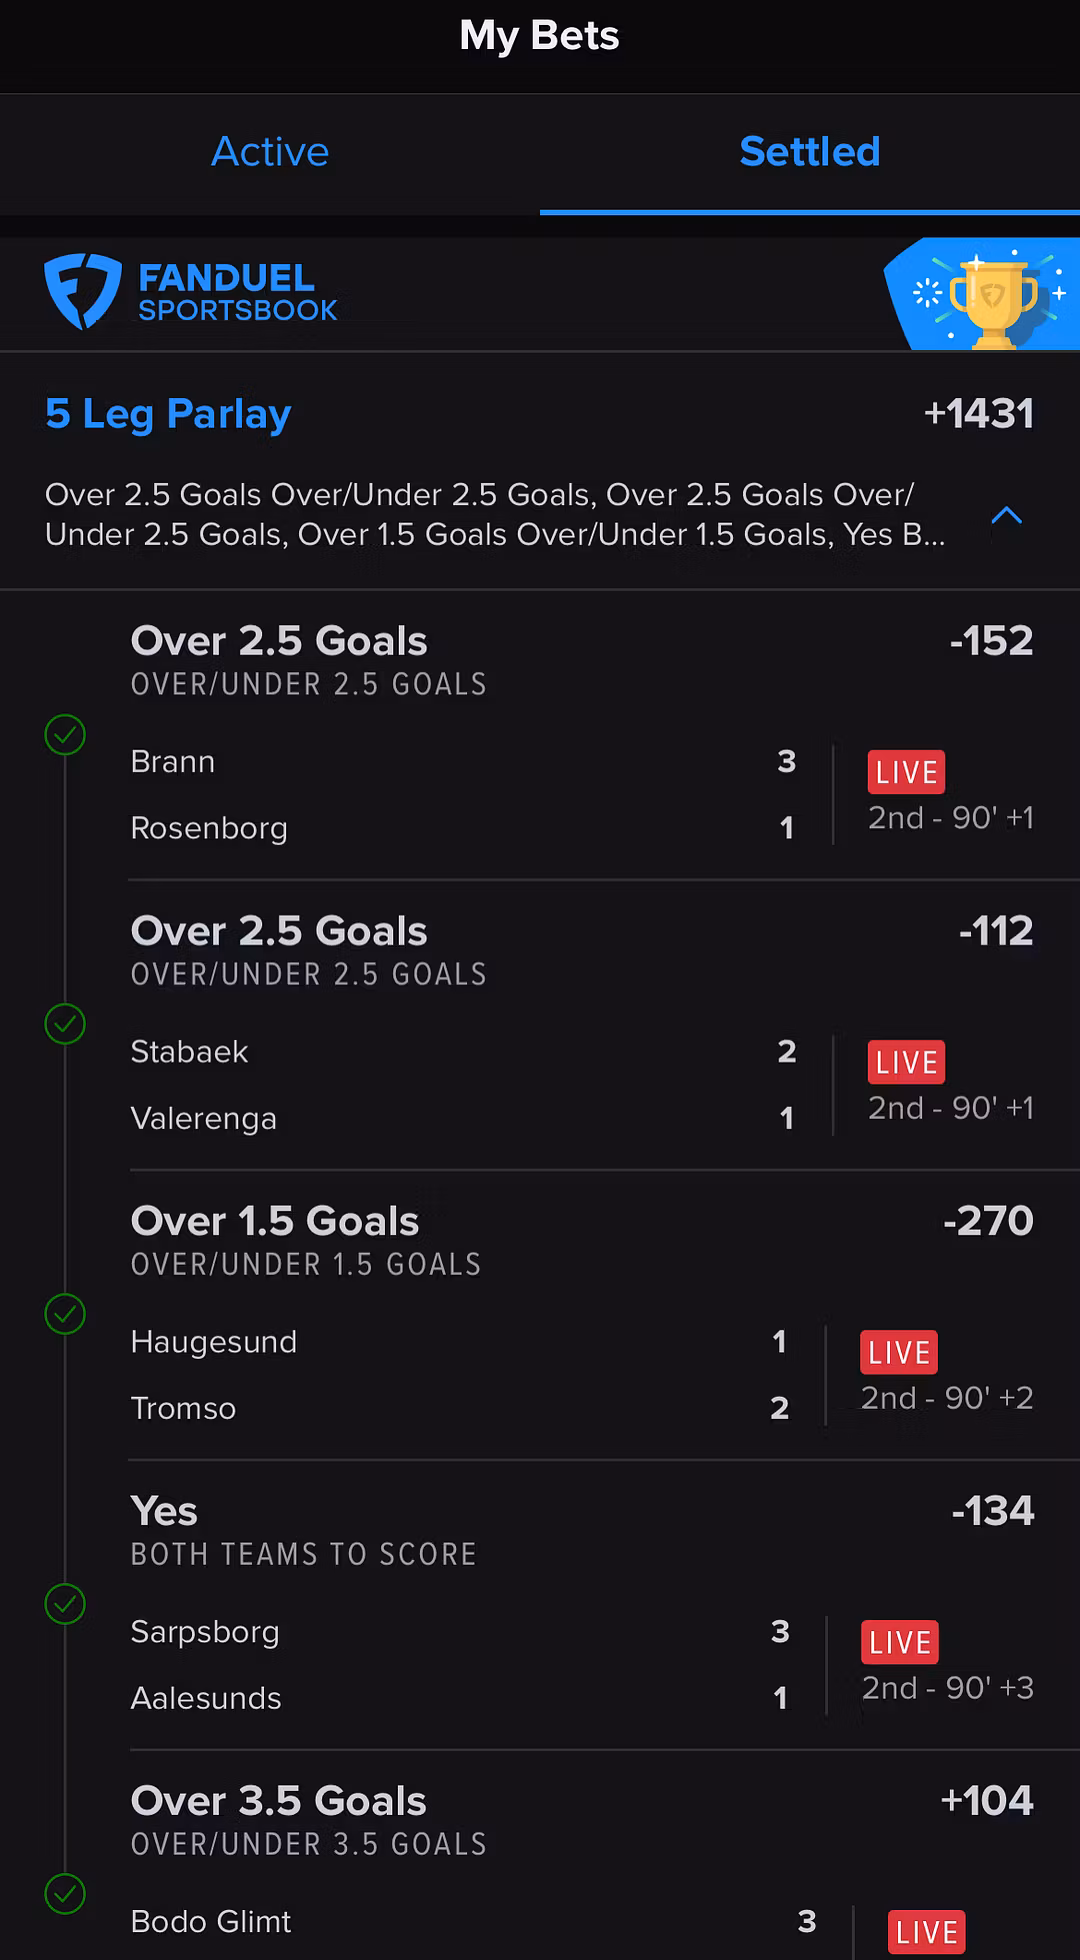
Task: Click the LIVE badge for Bodo Glimt match
Action: coord(927,1932)
